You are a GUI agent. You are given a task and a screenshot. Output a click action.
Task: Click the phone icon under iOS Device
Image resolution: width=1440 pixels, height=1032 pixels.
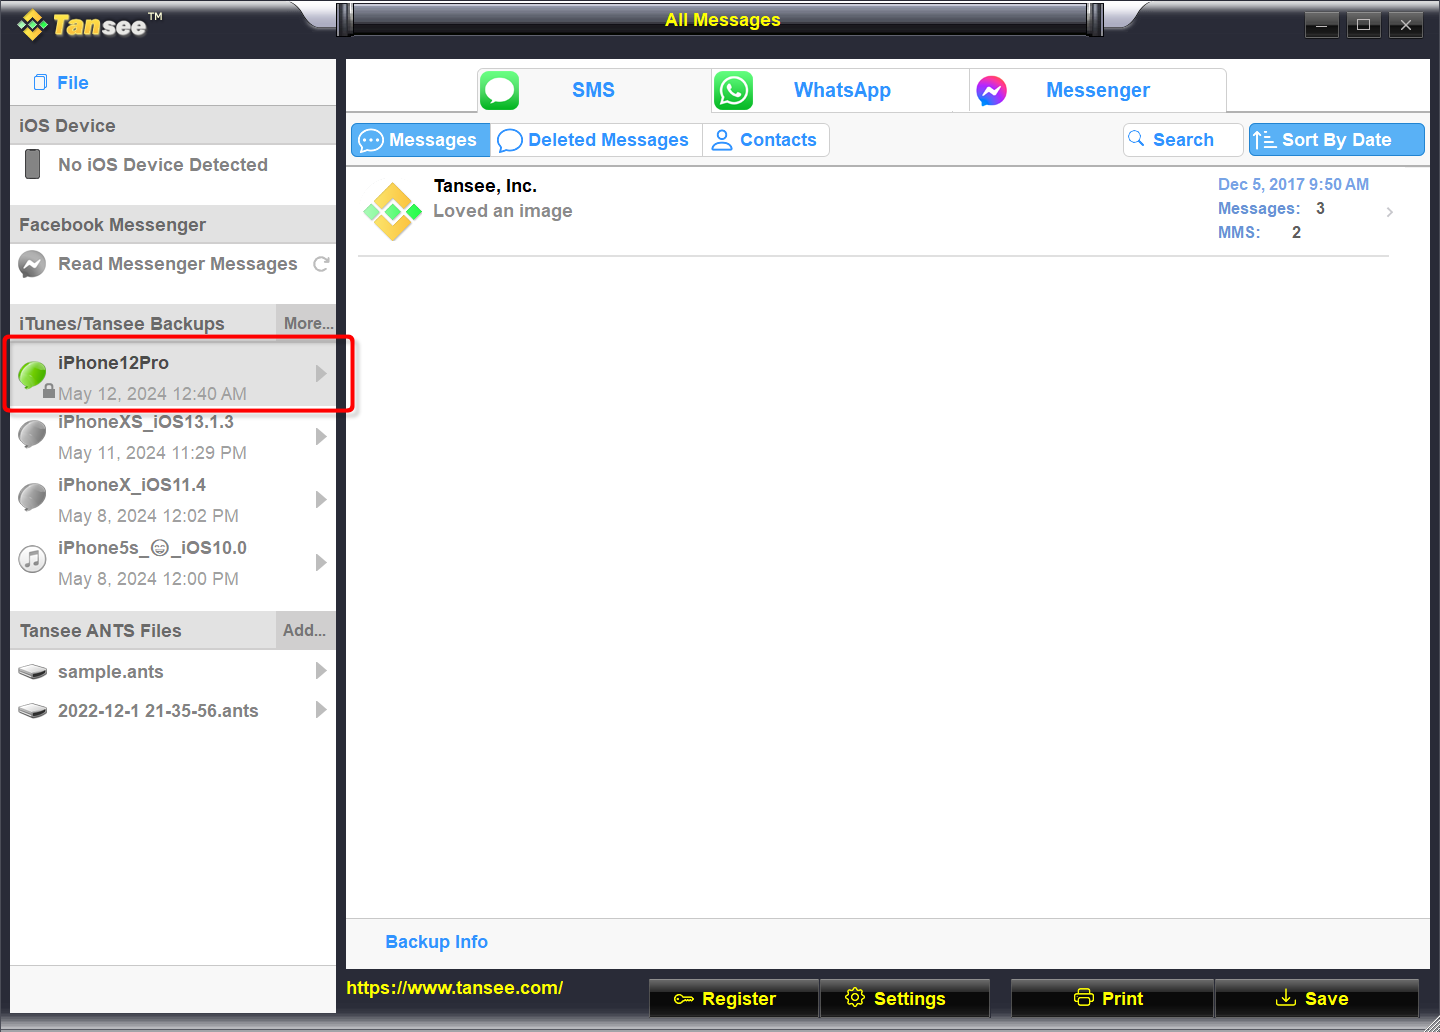[x=32, y=164]
